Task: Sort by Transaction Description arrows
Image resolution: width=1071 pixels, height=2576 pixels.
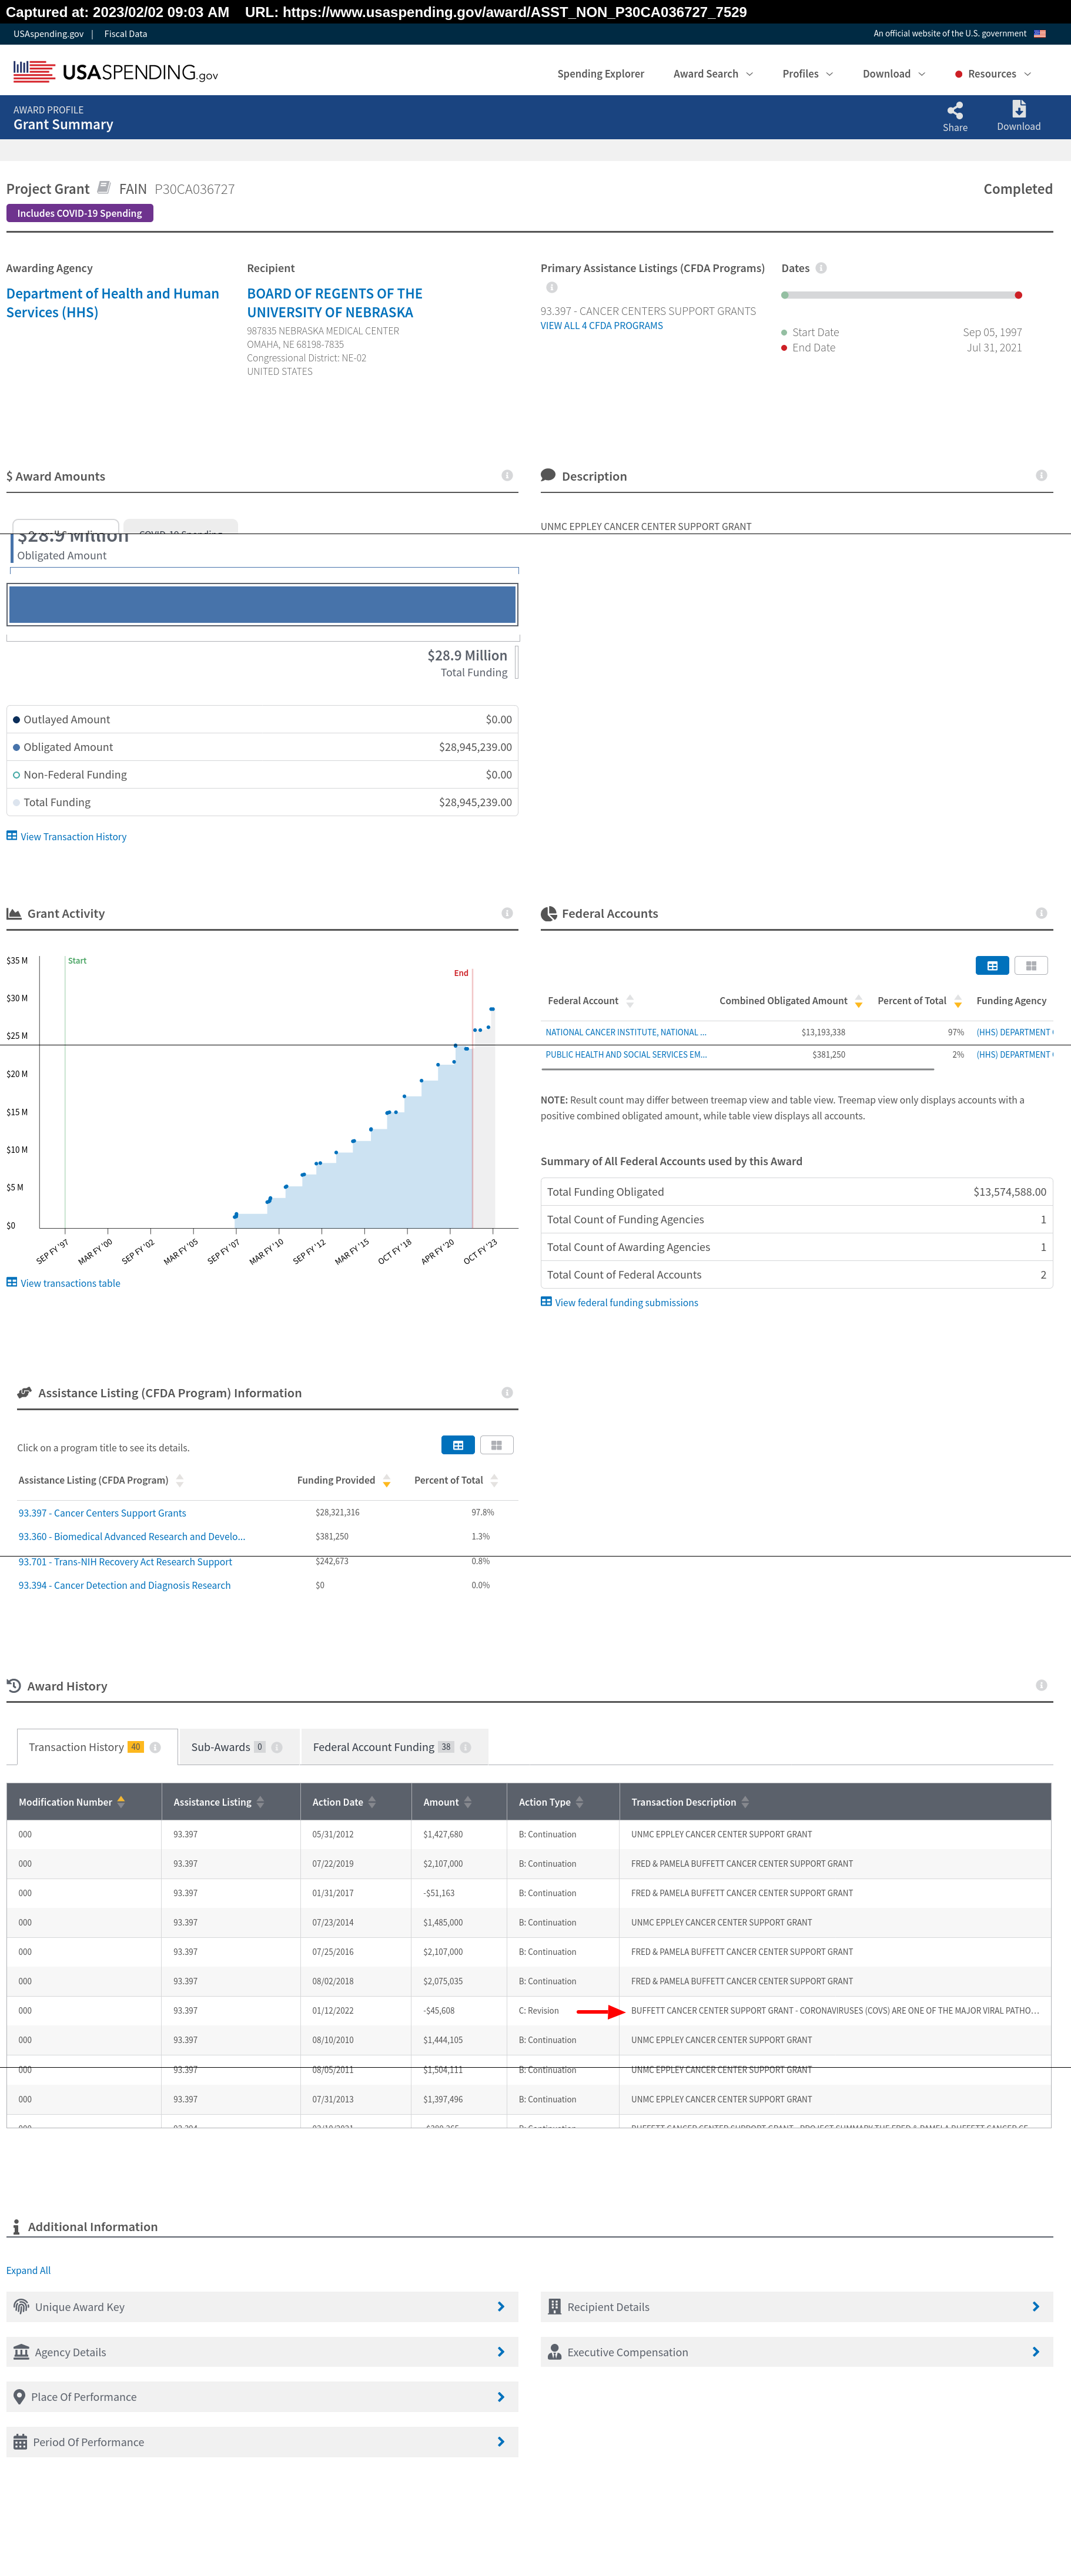Action: coord(745,1802)
